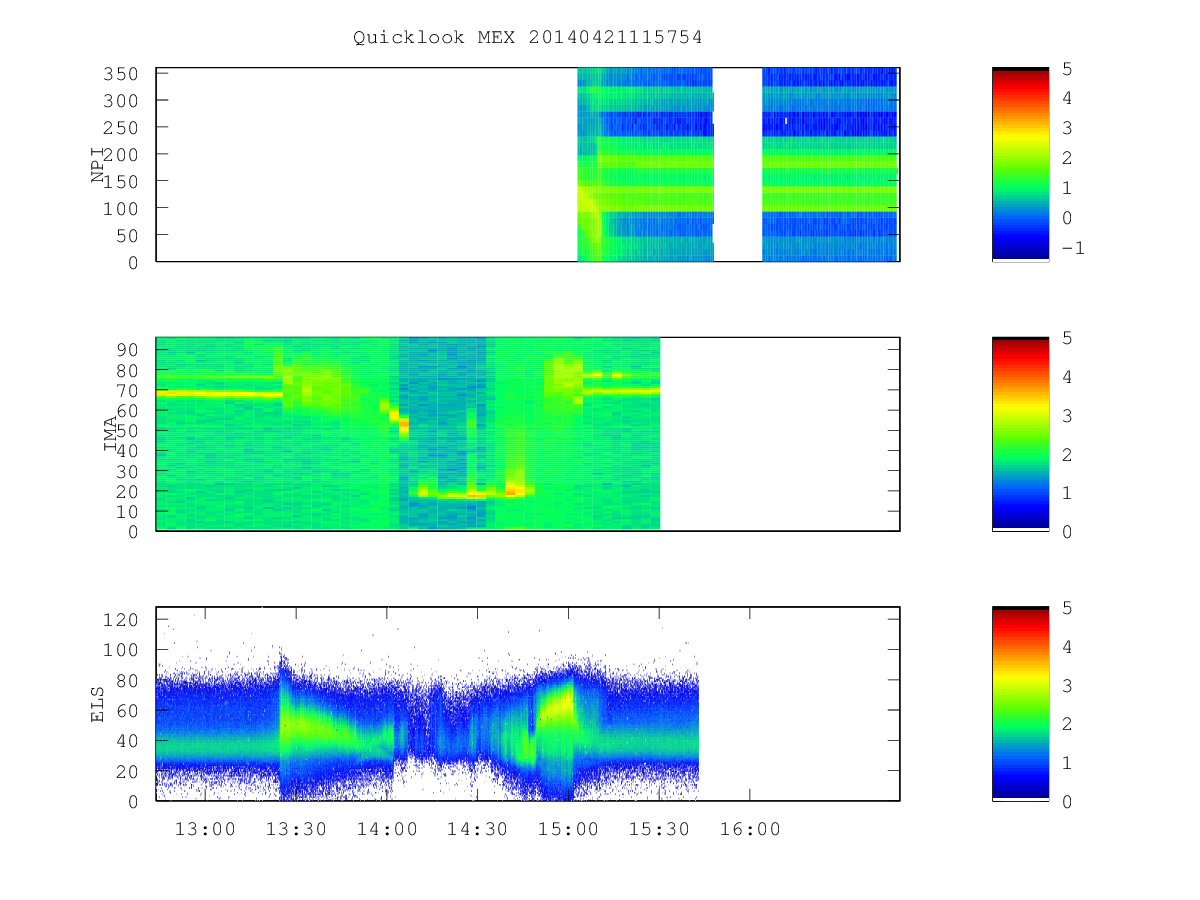Image resolution: width=1200 pixels, height=900 pixels.
Task: Click the plot title Quicklook MEX 20140421115754
Action: pos(527,37)
